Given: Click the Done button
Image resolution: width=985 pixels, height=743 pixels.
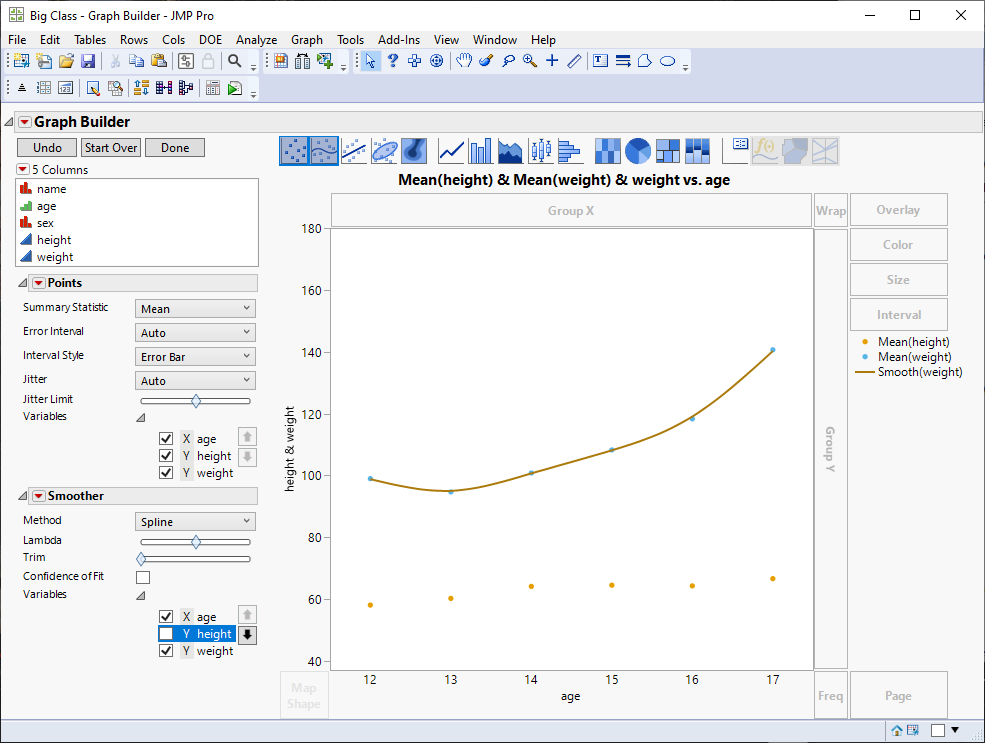Looking at the screenshot, I should [174, 147].
